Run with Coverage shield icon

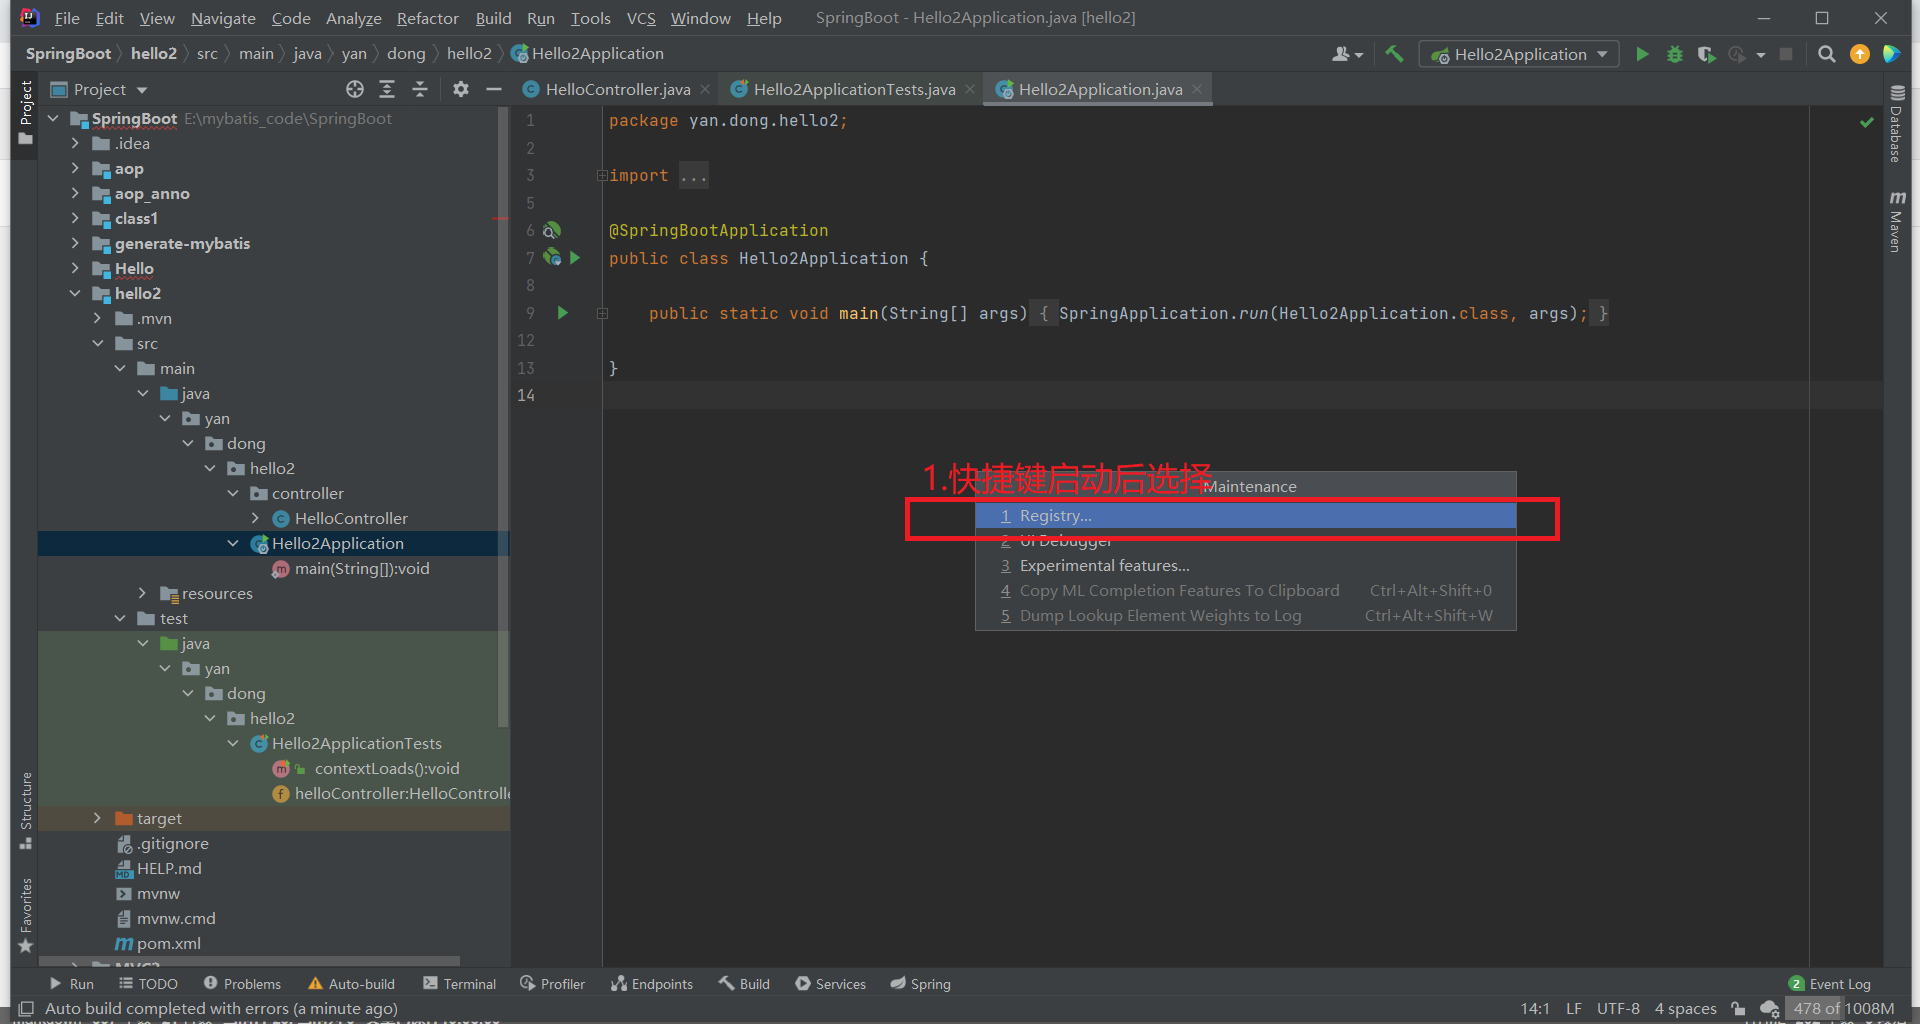coord(1706,54)
